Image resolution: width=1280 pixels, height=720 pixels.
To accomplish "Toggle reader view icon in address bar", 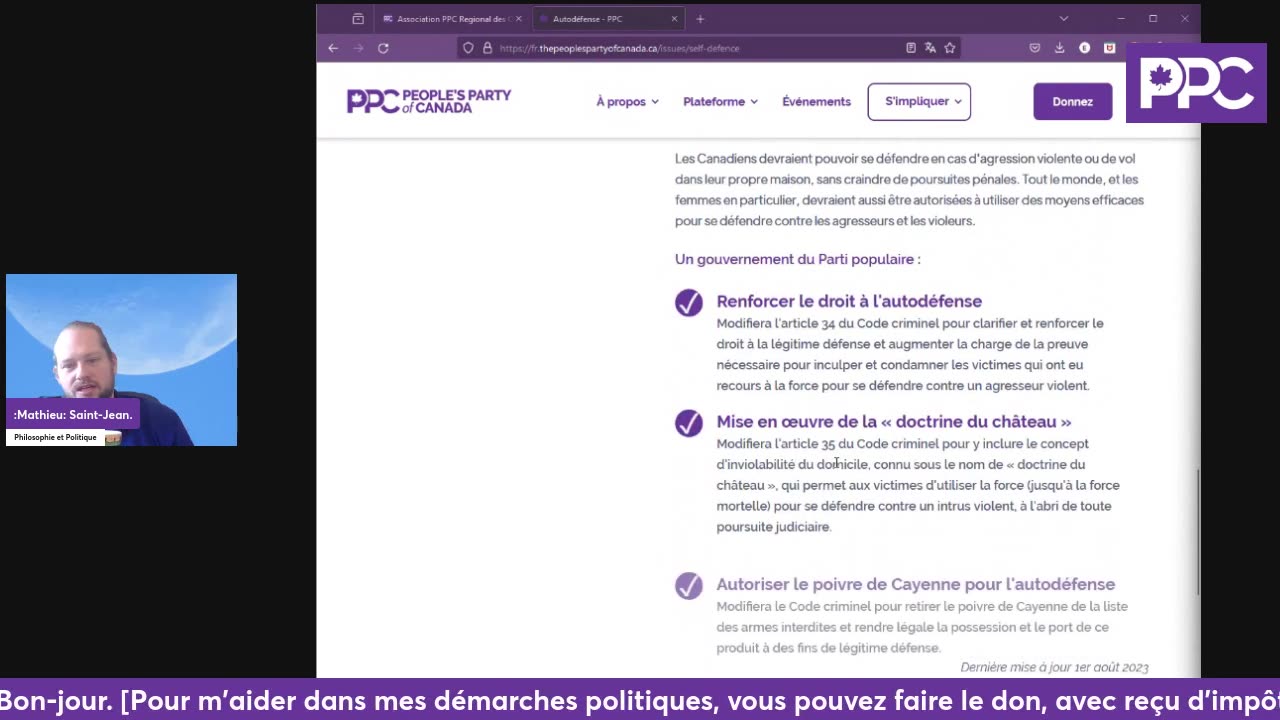I will point(910,48).
